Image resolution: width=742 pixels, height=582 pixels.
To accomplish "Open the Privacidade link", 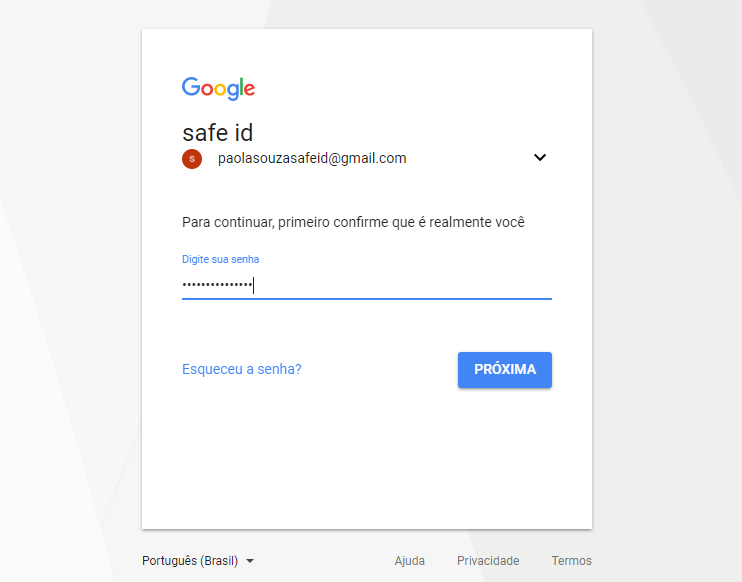I will pyautogui.click(x=488, y=561).
